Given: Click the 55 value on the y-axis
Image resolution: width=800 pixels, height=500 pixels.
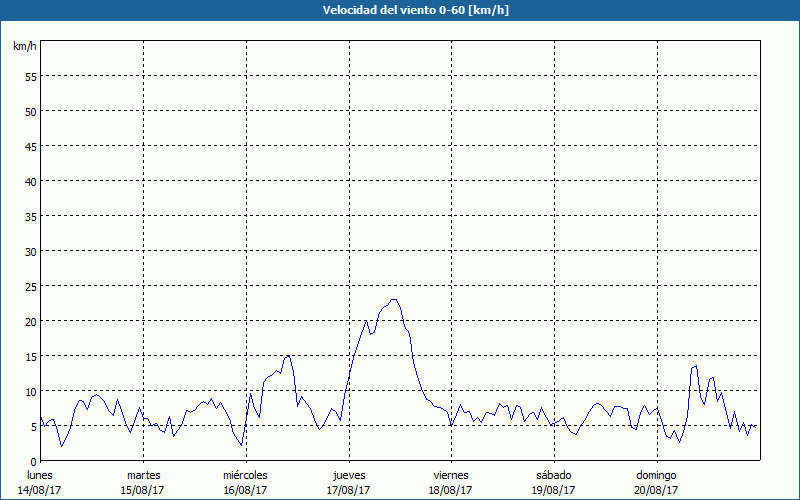Looking at the screenshot, I should (x=30, y=76).
